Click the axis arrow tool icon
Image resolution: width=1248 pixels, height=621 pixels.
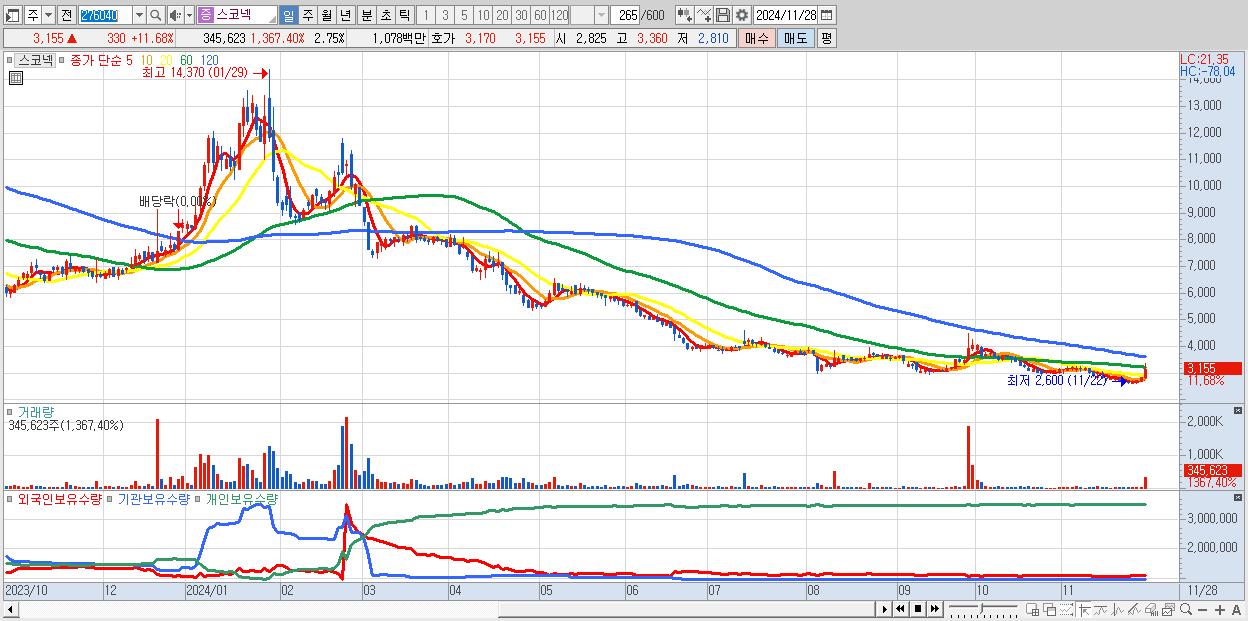[1085, 610]
